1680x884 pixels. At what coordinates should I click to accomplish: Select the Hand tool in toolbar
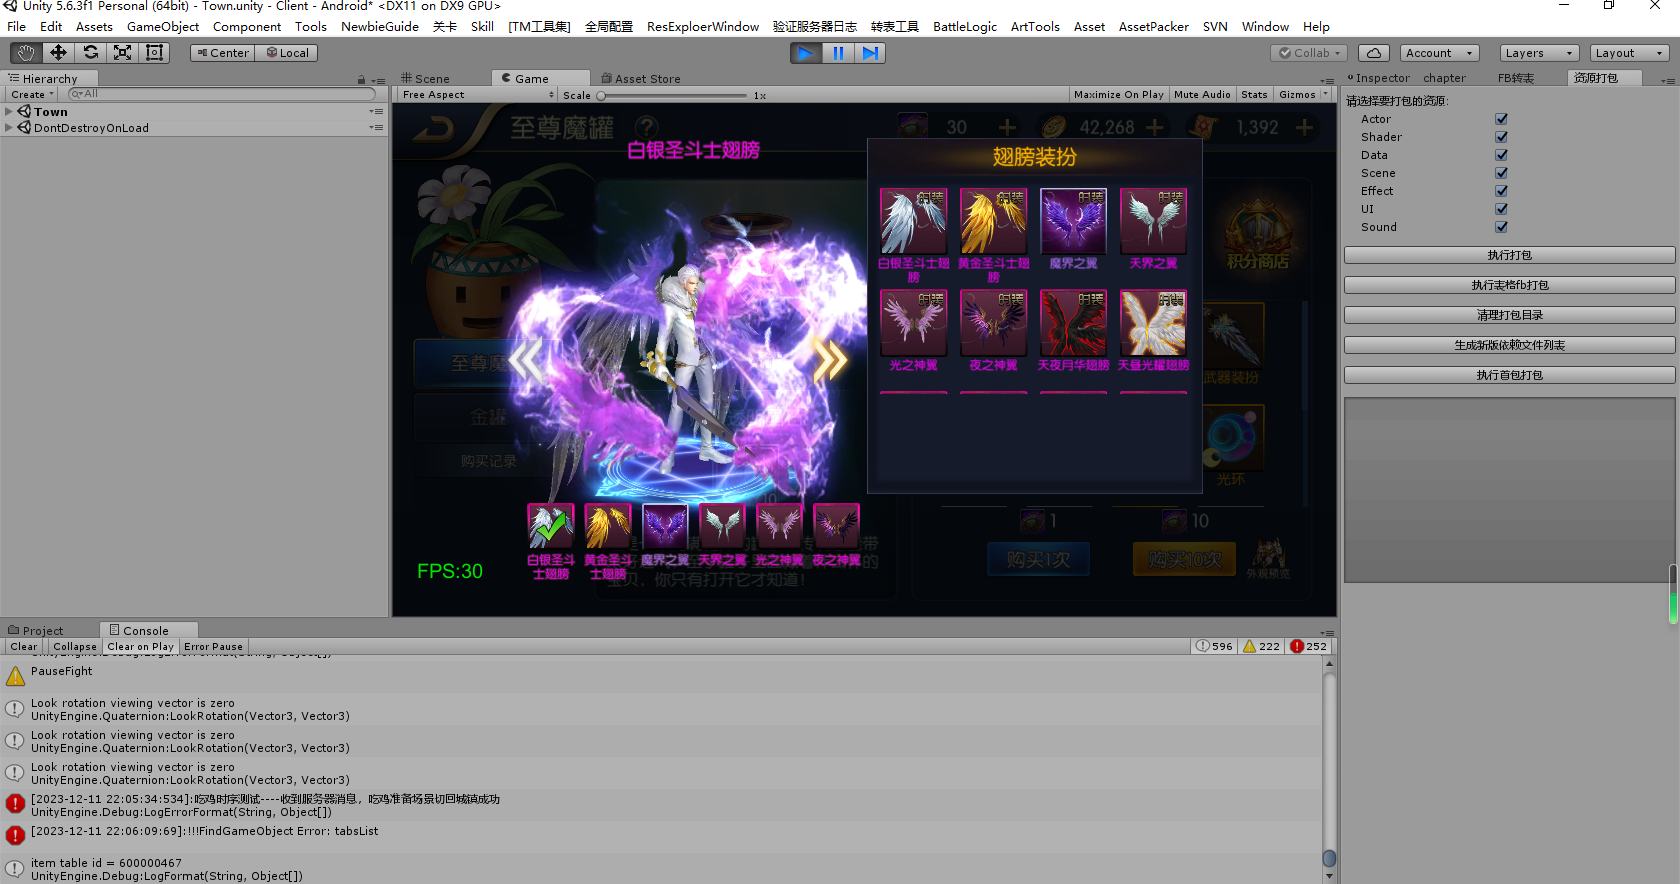[x=26, y=53]
